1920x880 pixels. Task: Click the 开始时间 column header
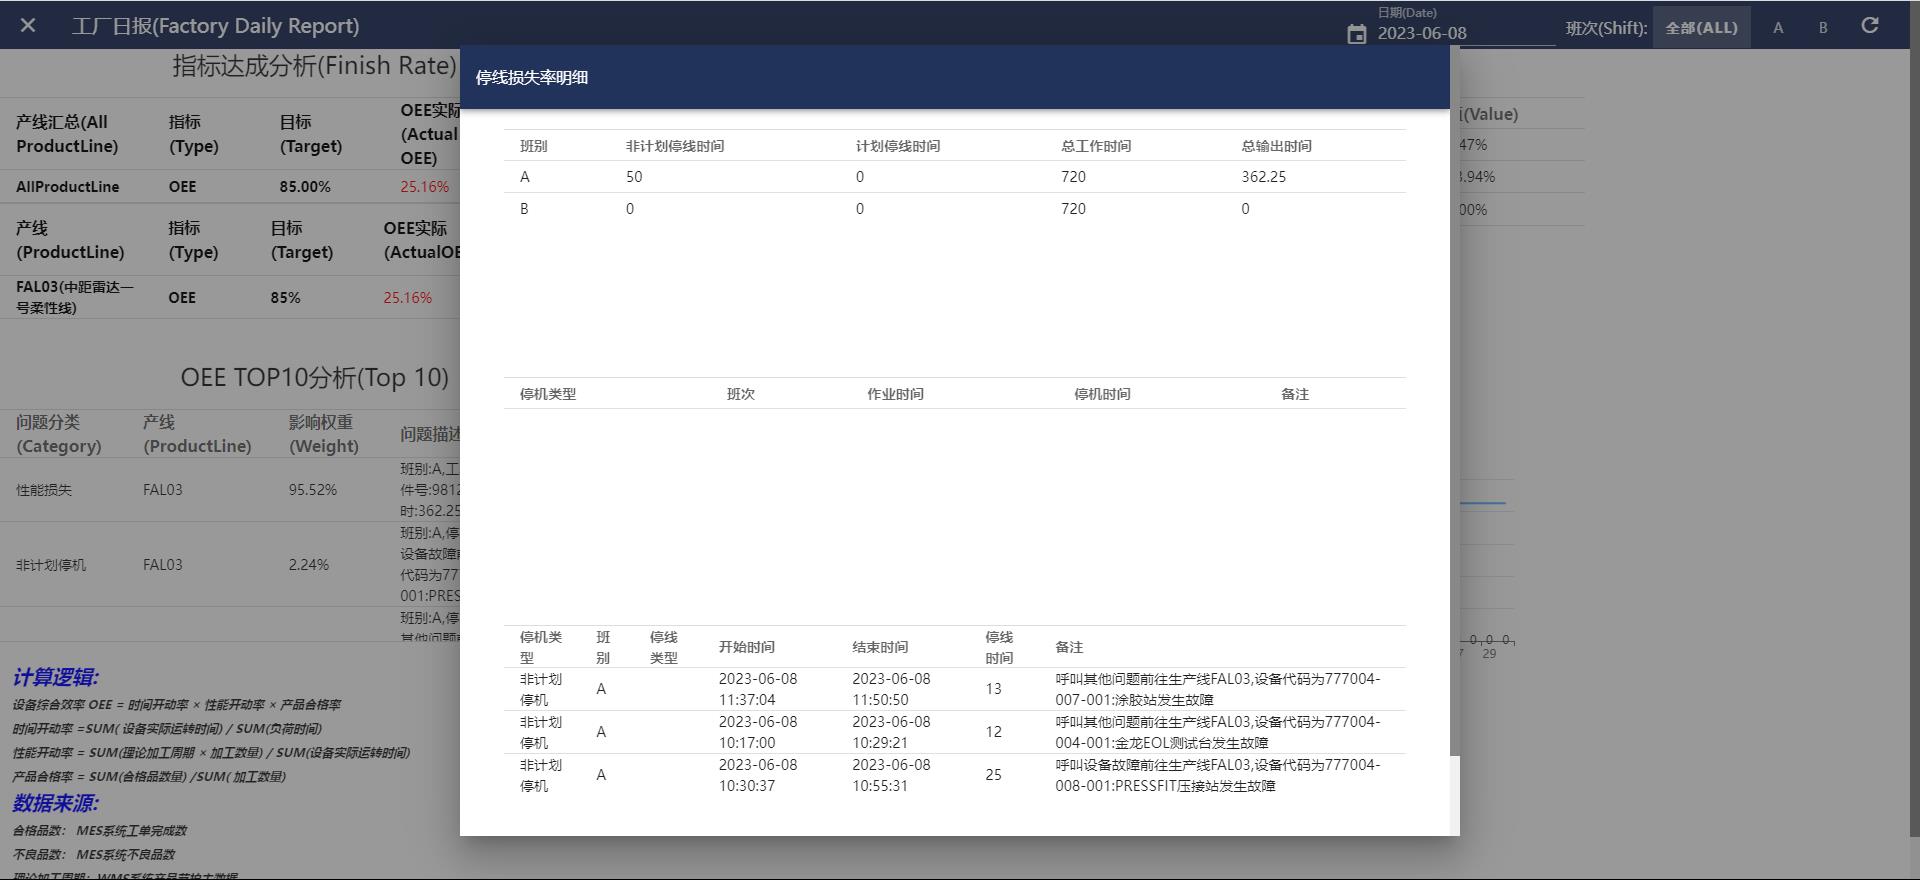click(x=747, y=647)
